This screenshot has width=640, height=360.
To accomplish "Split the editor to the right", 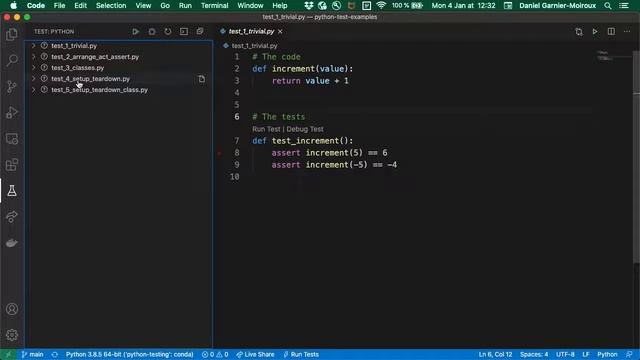I will coord(611,31).
